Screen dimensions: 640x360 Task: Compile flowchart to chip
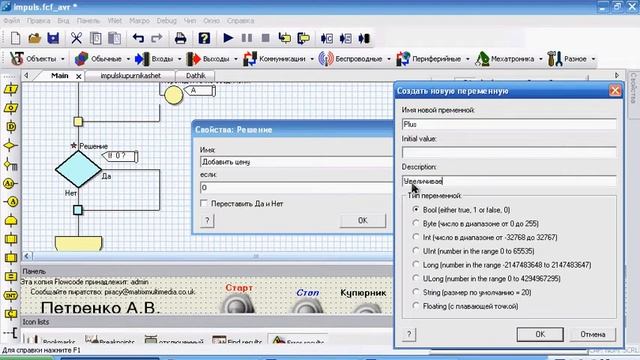364,38
